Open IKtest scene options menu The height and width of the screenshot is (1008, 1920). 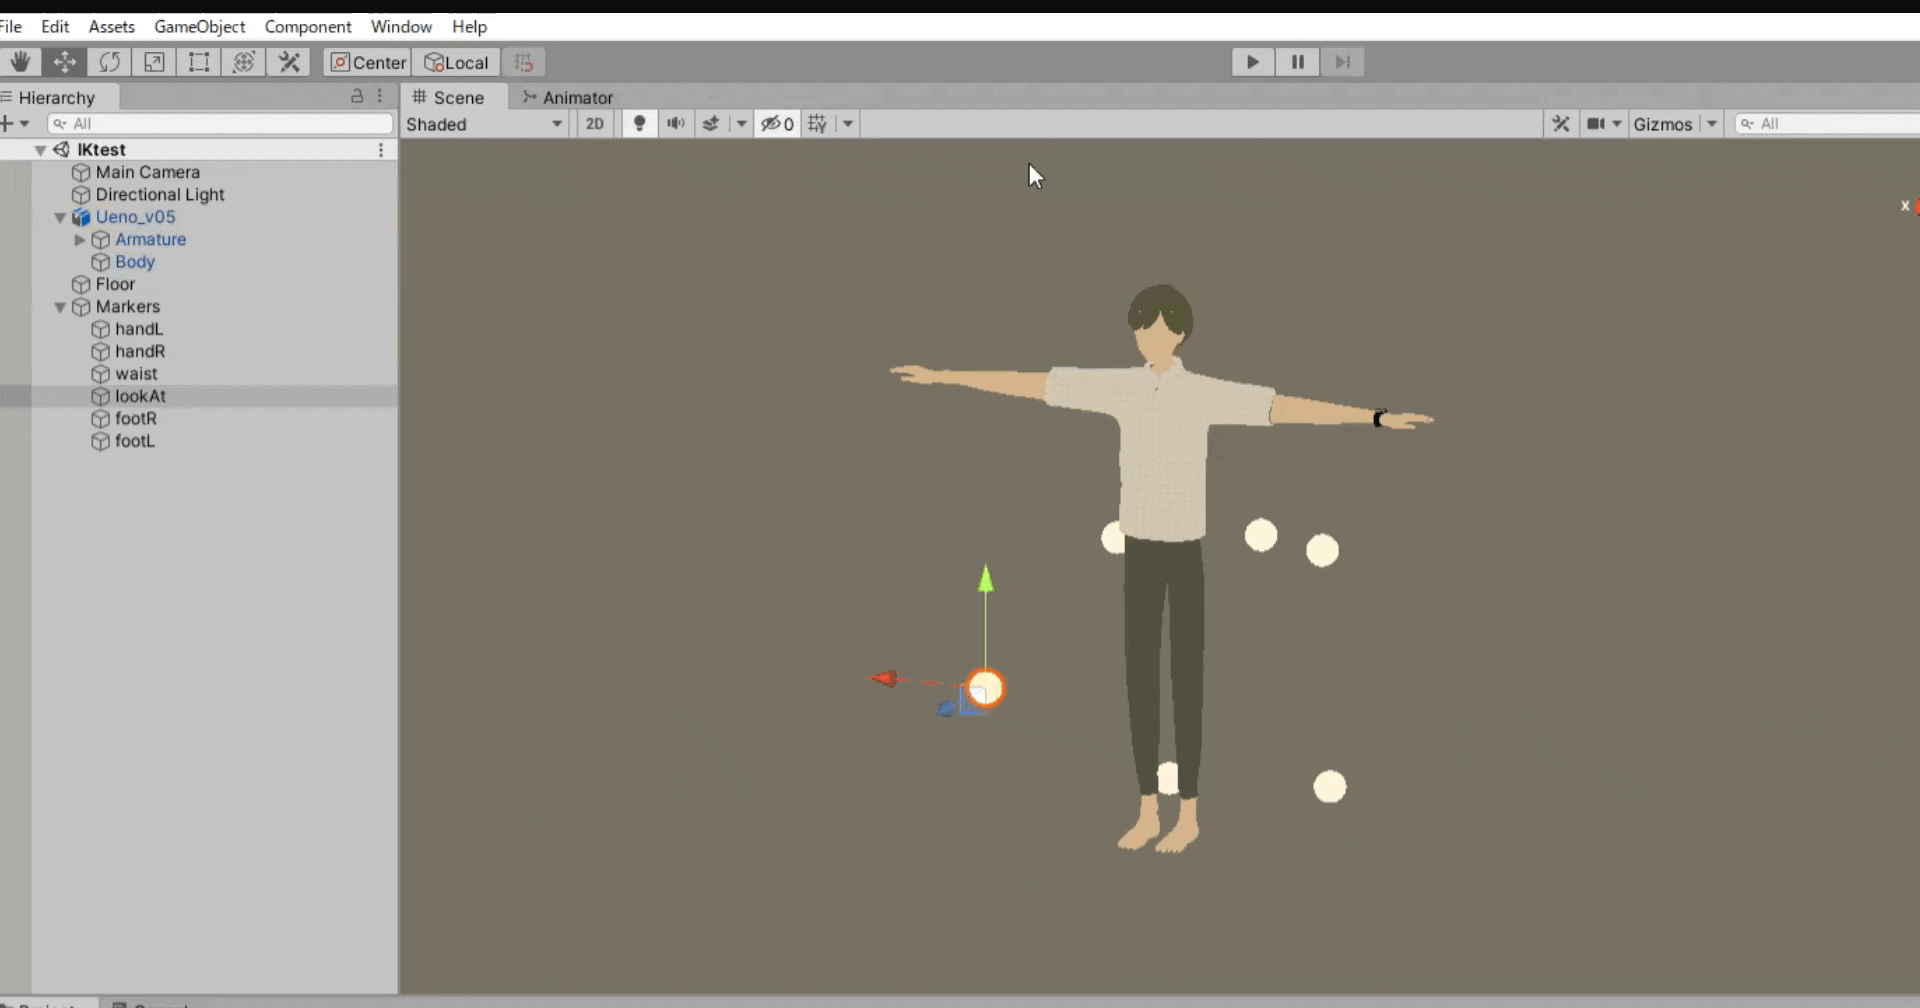coord(381,150)
